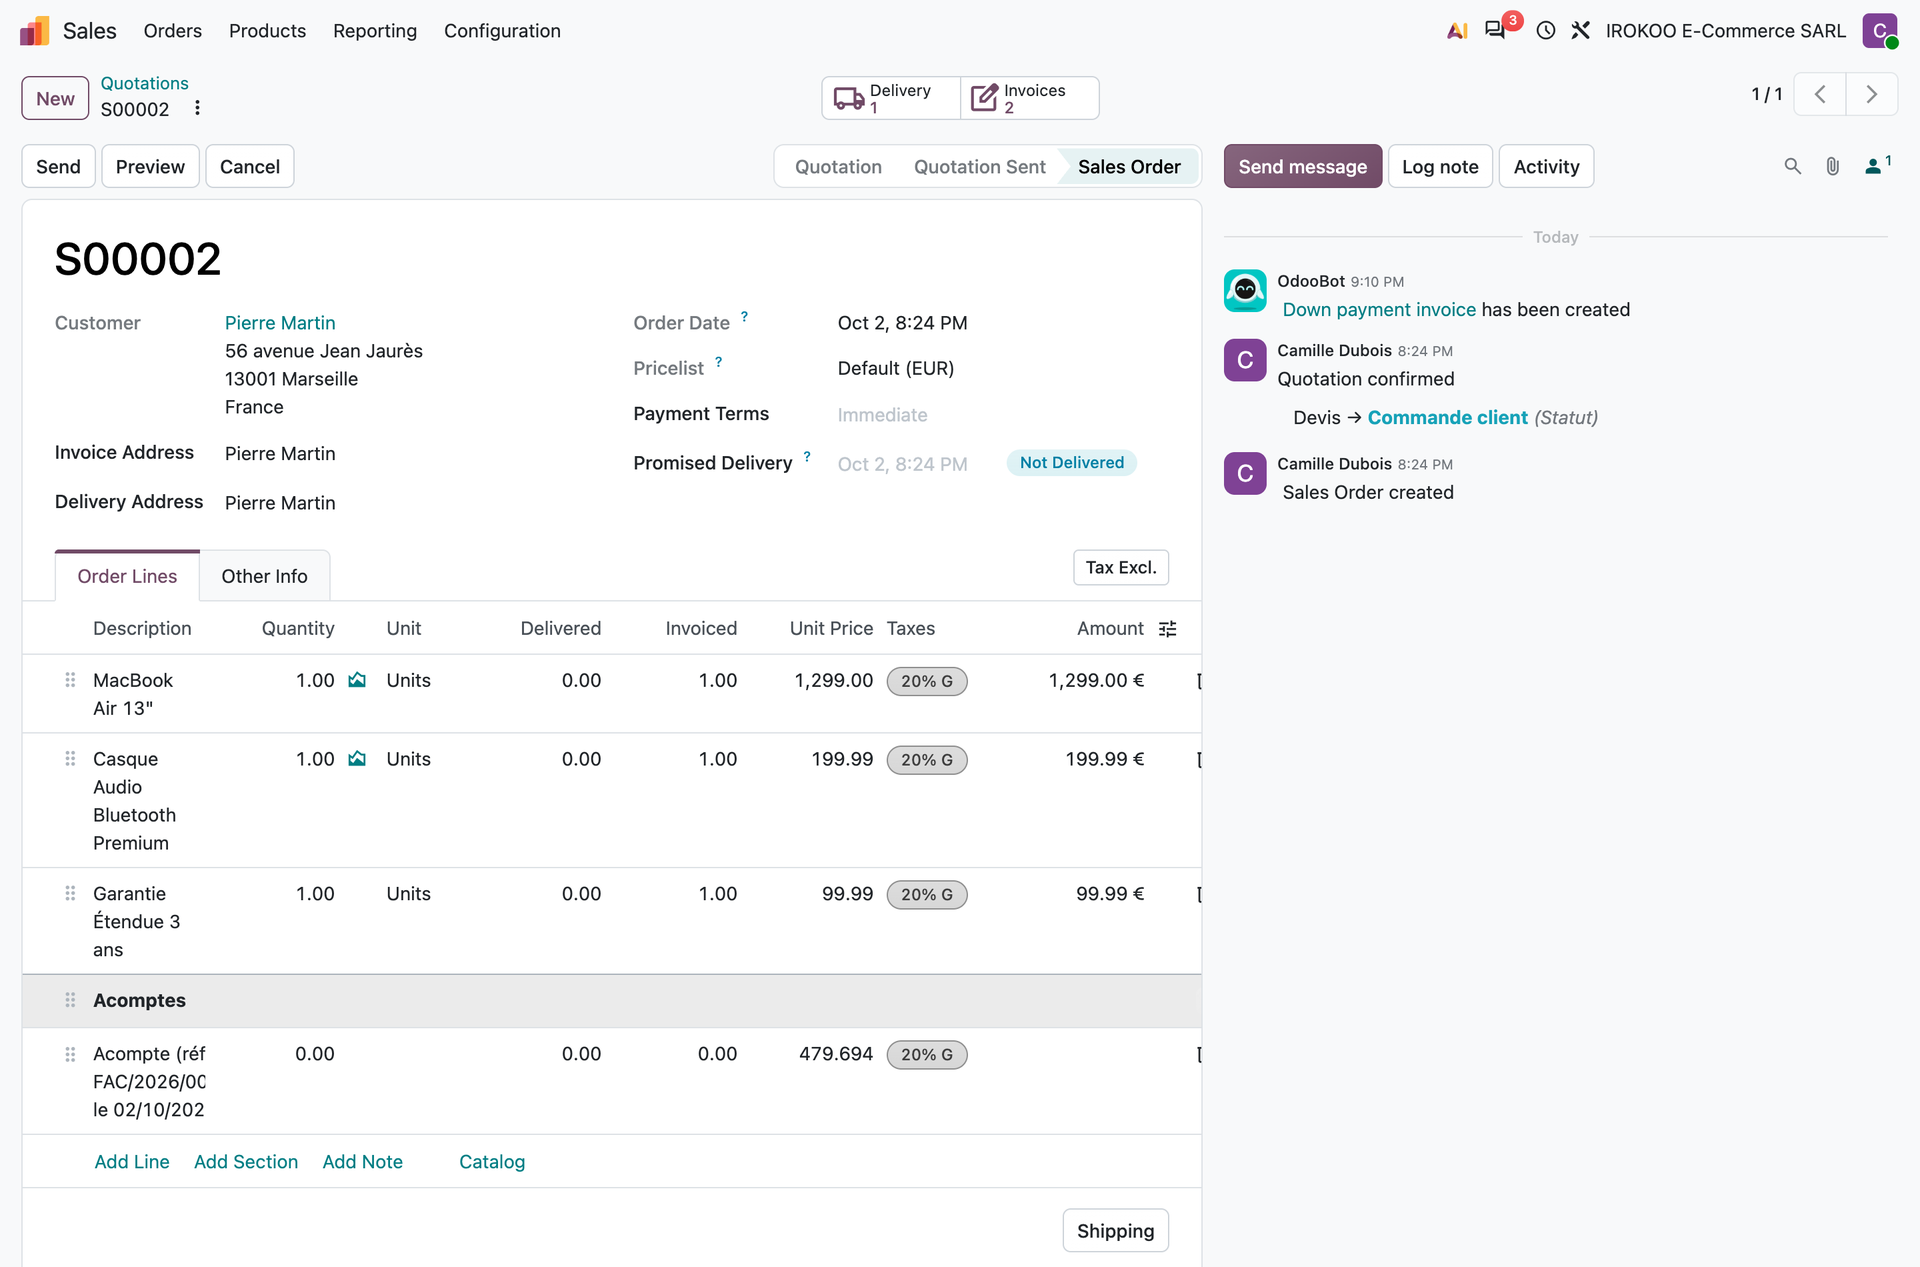Viewport: 1920px width, 1267px height.
Task: Click the Preview button
Action: [150, 167]
